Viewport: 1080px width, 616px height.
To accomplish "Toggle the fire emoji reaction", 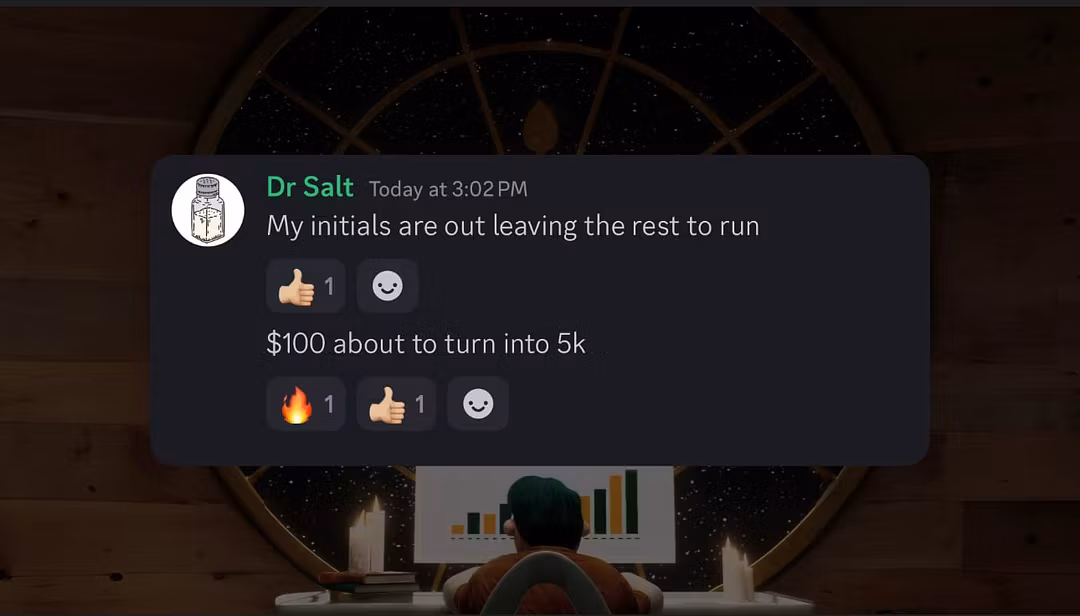I will click(x=306, y=404).
